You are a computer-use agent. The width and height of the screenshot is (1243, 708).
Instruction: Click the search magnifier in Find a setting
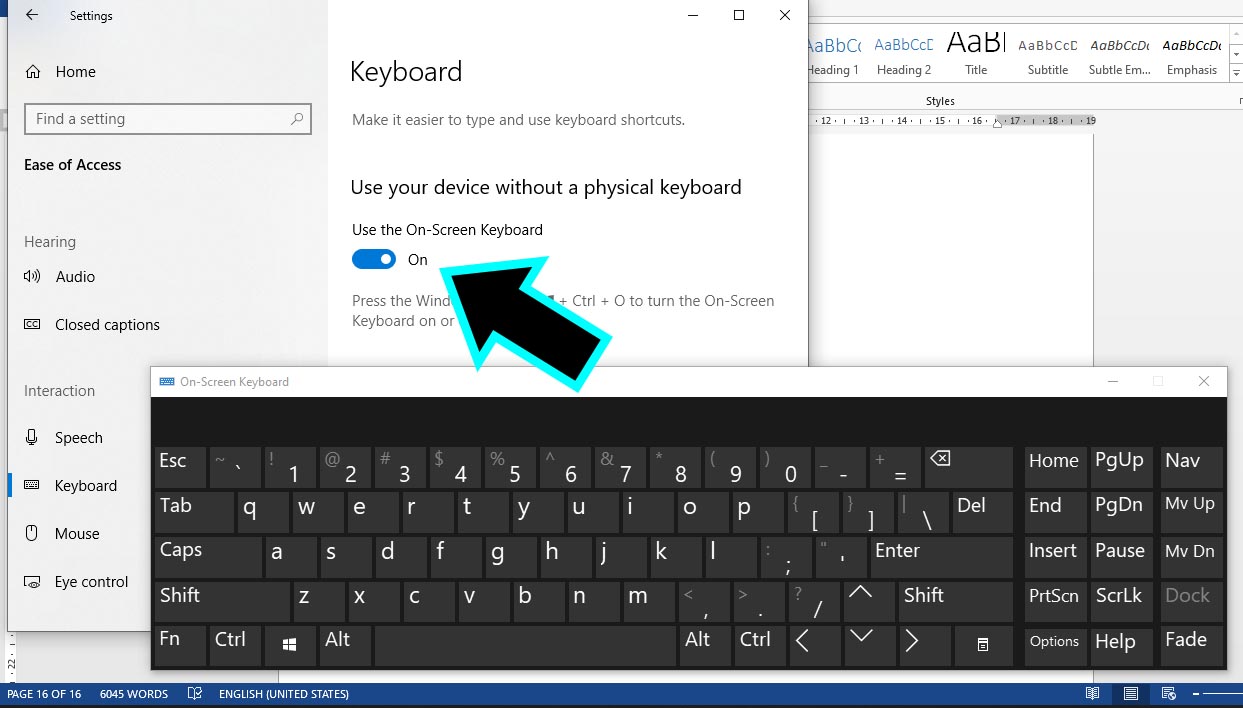[x=297, y=119]
